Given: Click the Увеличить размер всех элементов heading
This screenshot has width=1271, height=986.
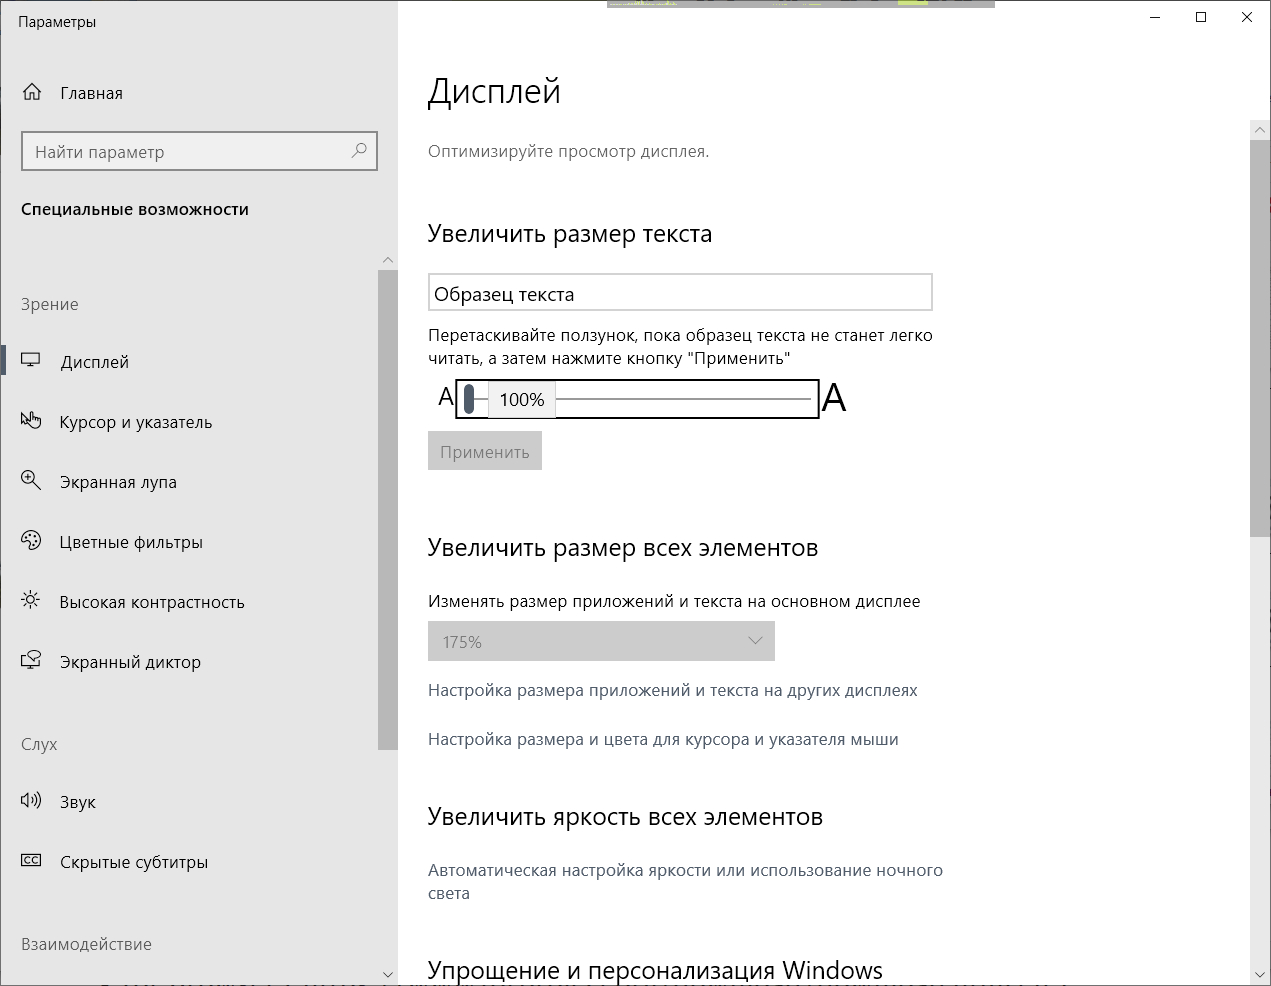Looking at the screenshot, I should coord(623,547).
